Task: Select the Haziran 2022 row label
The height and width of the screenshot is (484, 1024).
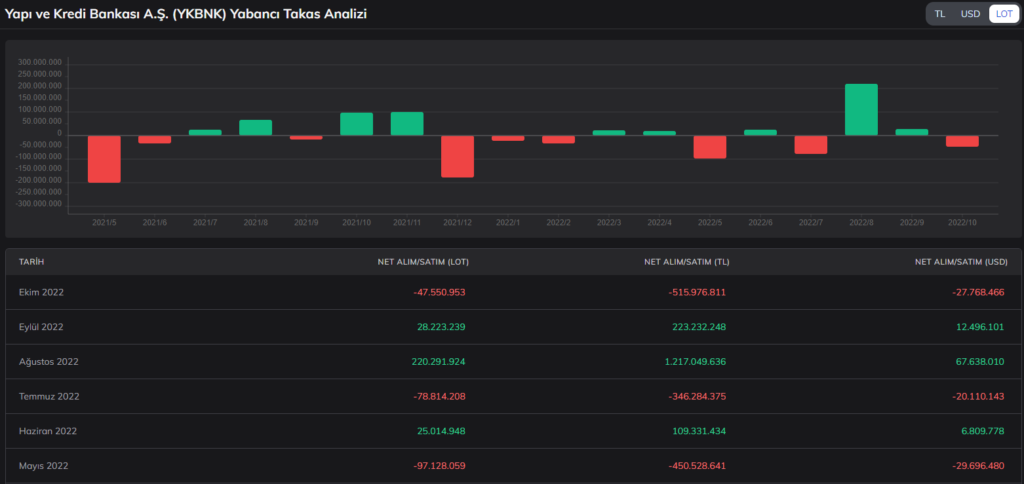Action: [48, 431]
